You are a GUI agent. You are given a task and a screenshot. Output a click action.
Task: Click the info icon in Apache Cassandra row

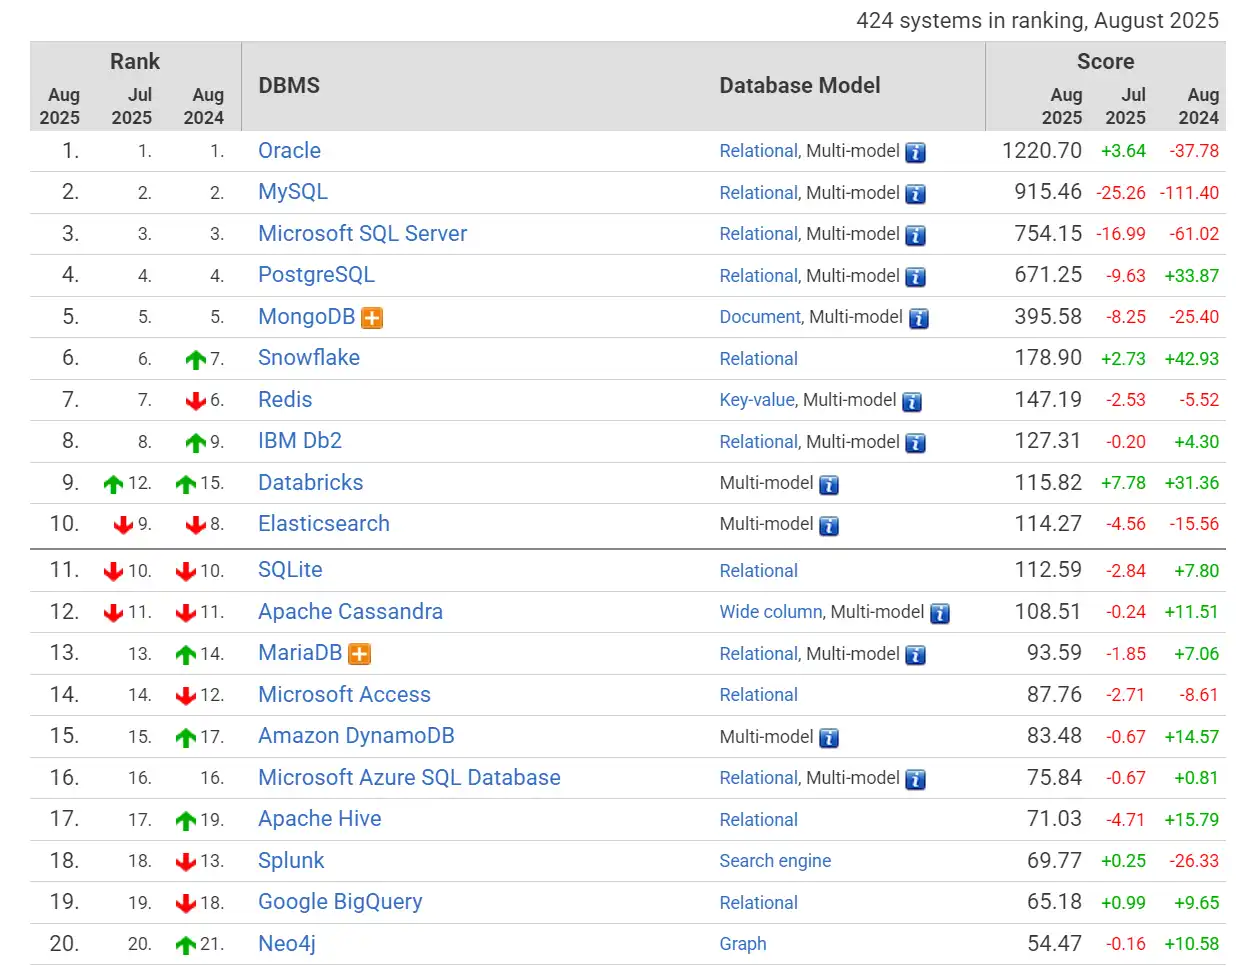point(940,613)
